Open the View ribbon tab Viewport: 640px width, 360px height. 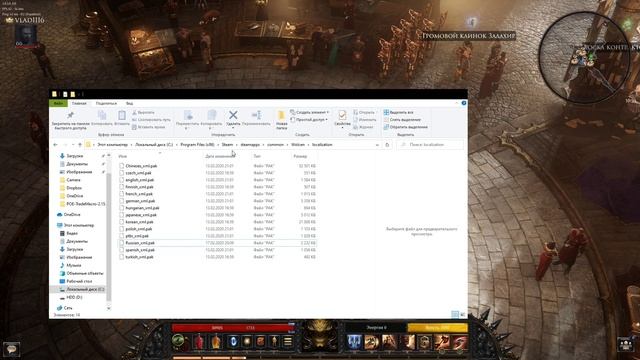click(129, 103)
